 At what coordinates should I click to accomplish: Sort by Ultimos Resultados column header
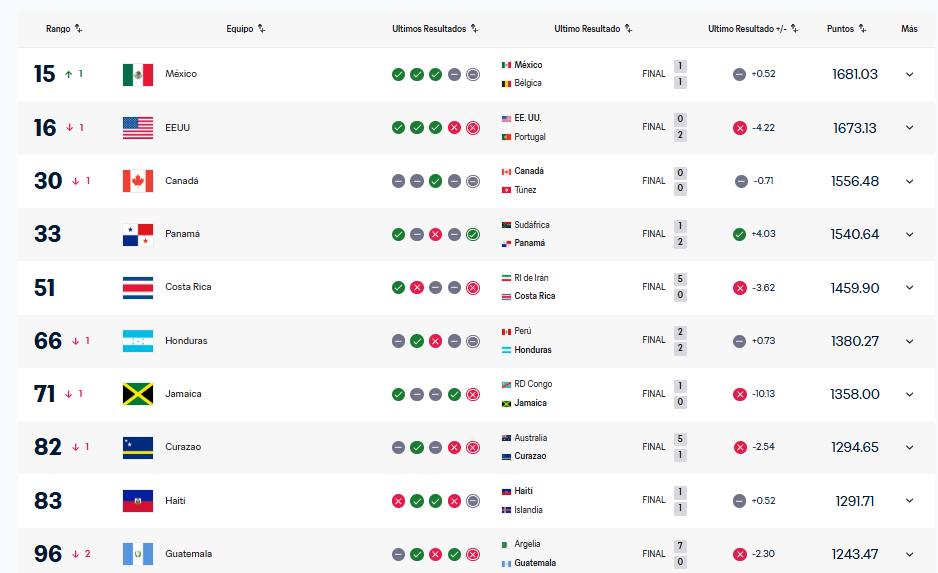pyautogui.click(x=435, y=29)
